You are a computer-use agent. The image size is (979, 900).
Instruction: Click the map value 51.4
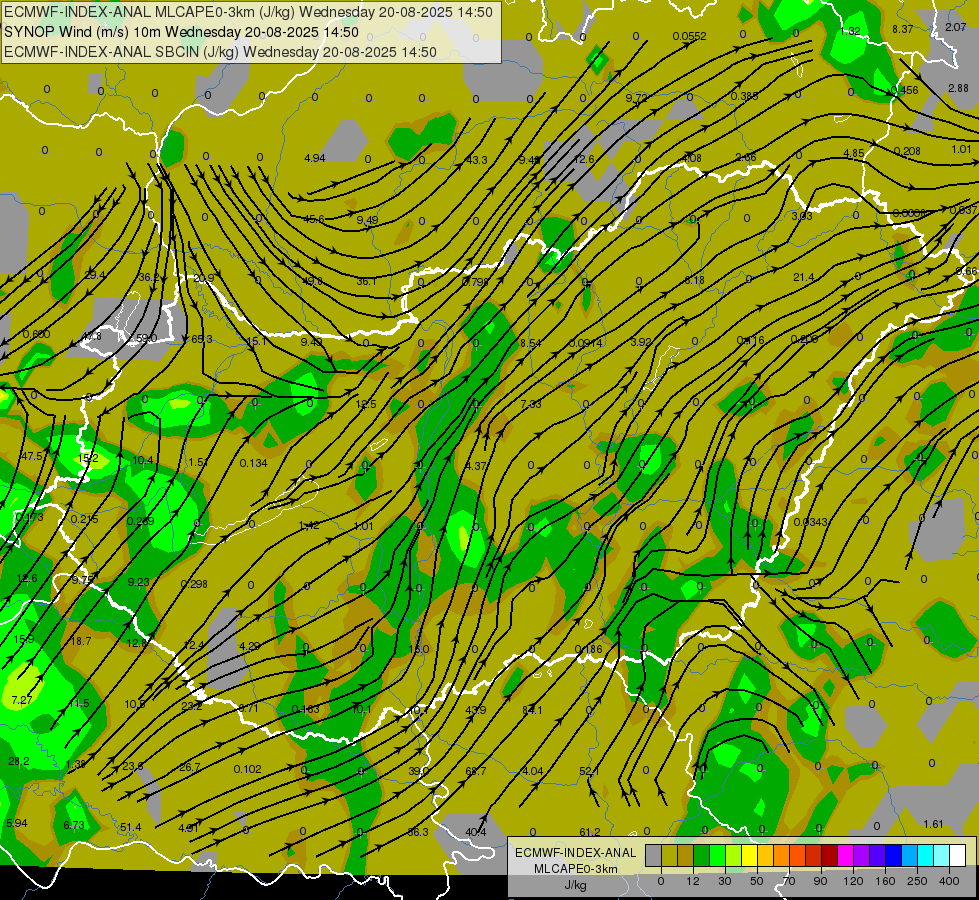(131, 828)
